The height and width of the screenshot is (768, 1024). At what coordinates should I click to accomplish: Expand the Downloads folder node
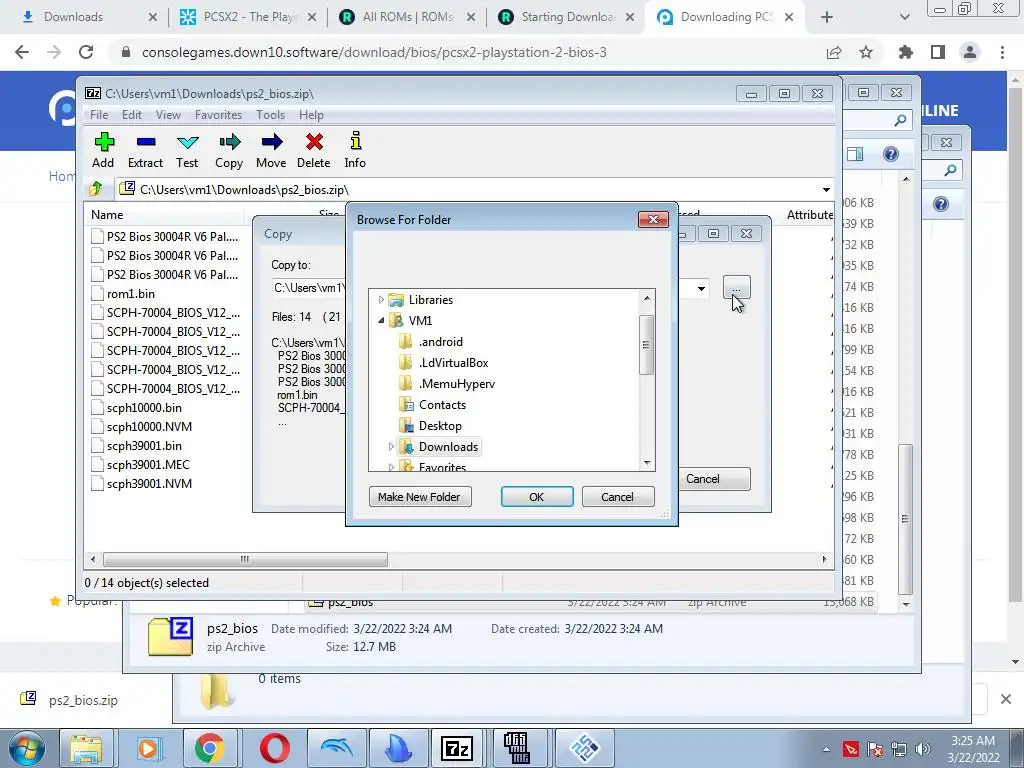(x=391, y=447)
